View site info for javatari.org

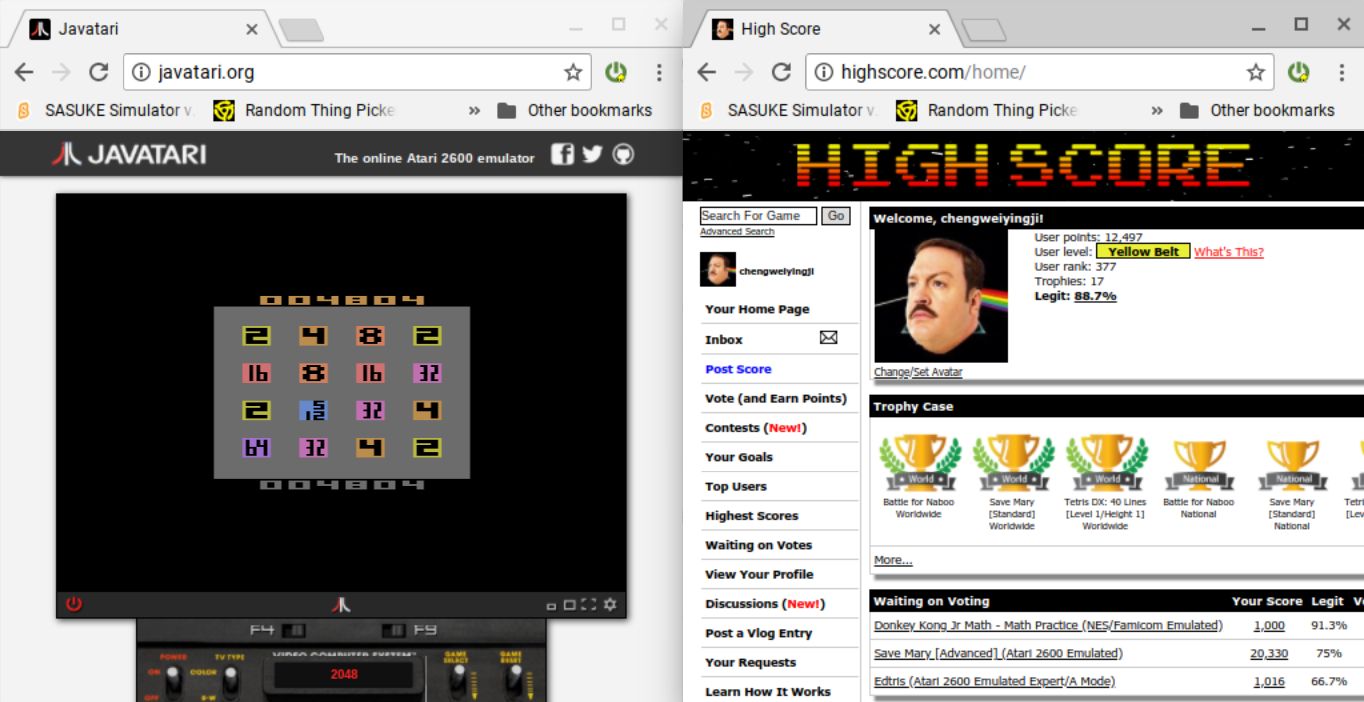coord(142,72)
